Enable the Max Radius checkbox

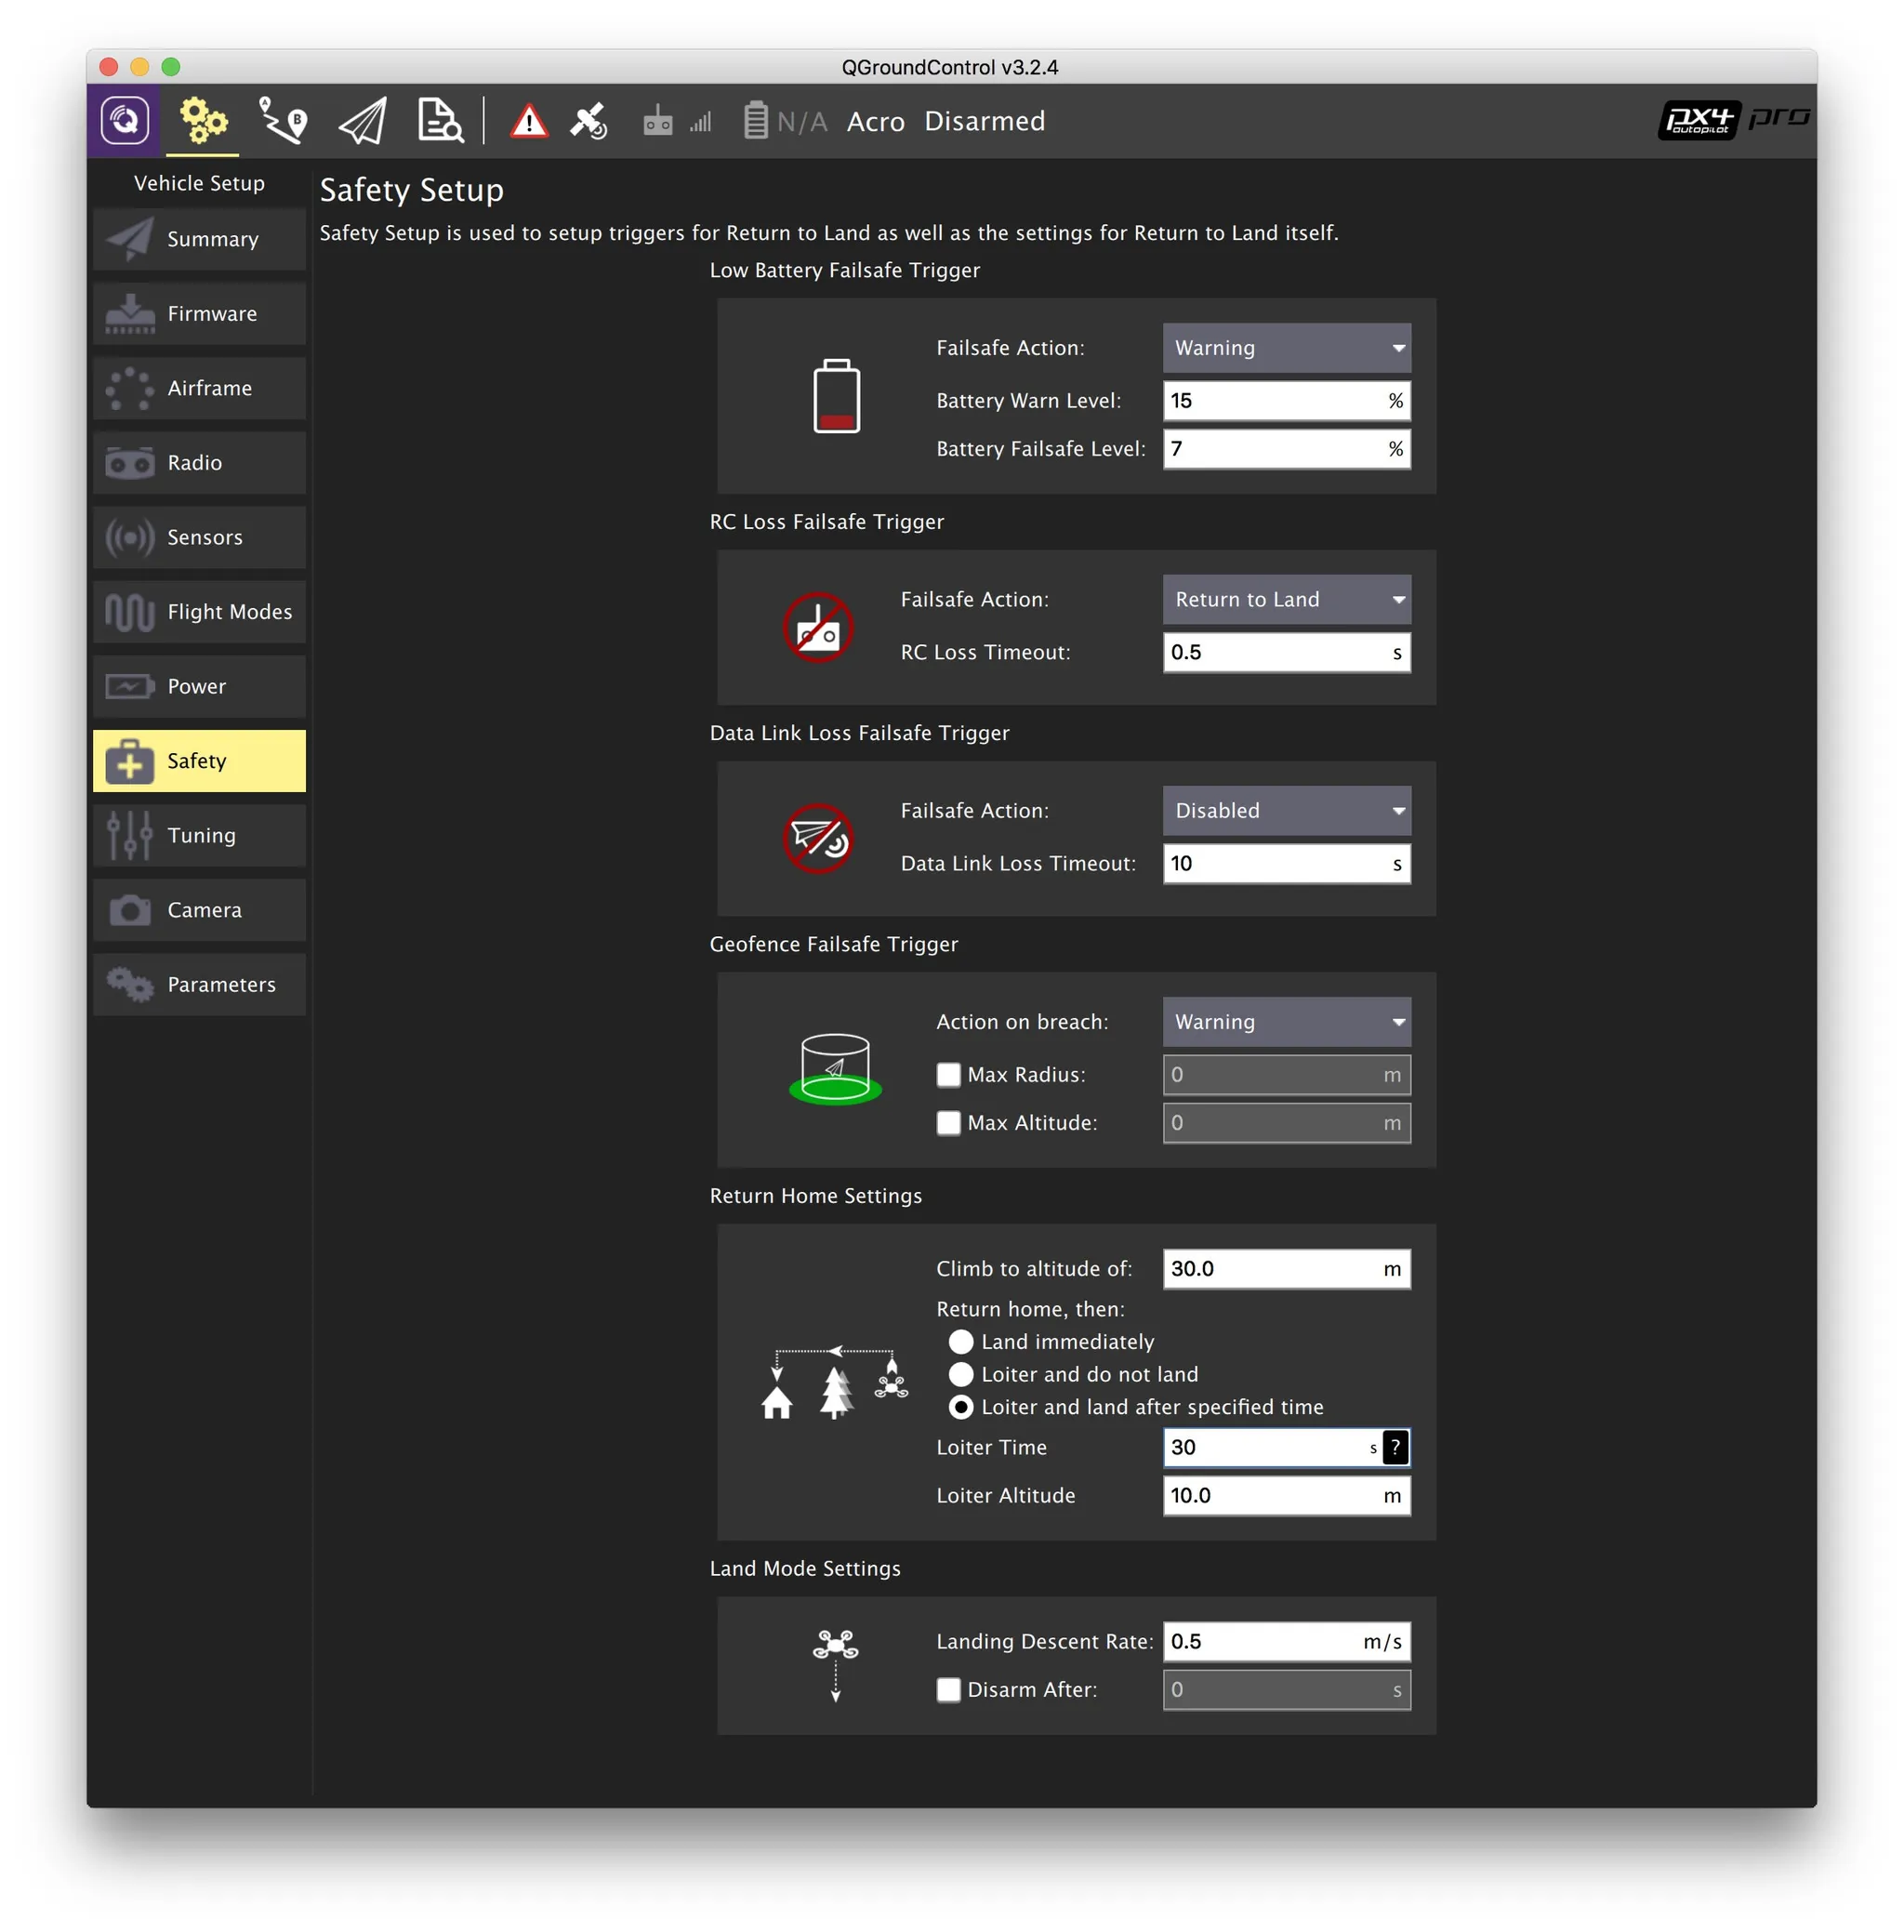click(x=948, y=1075)
